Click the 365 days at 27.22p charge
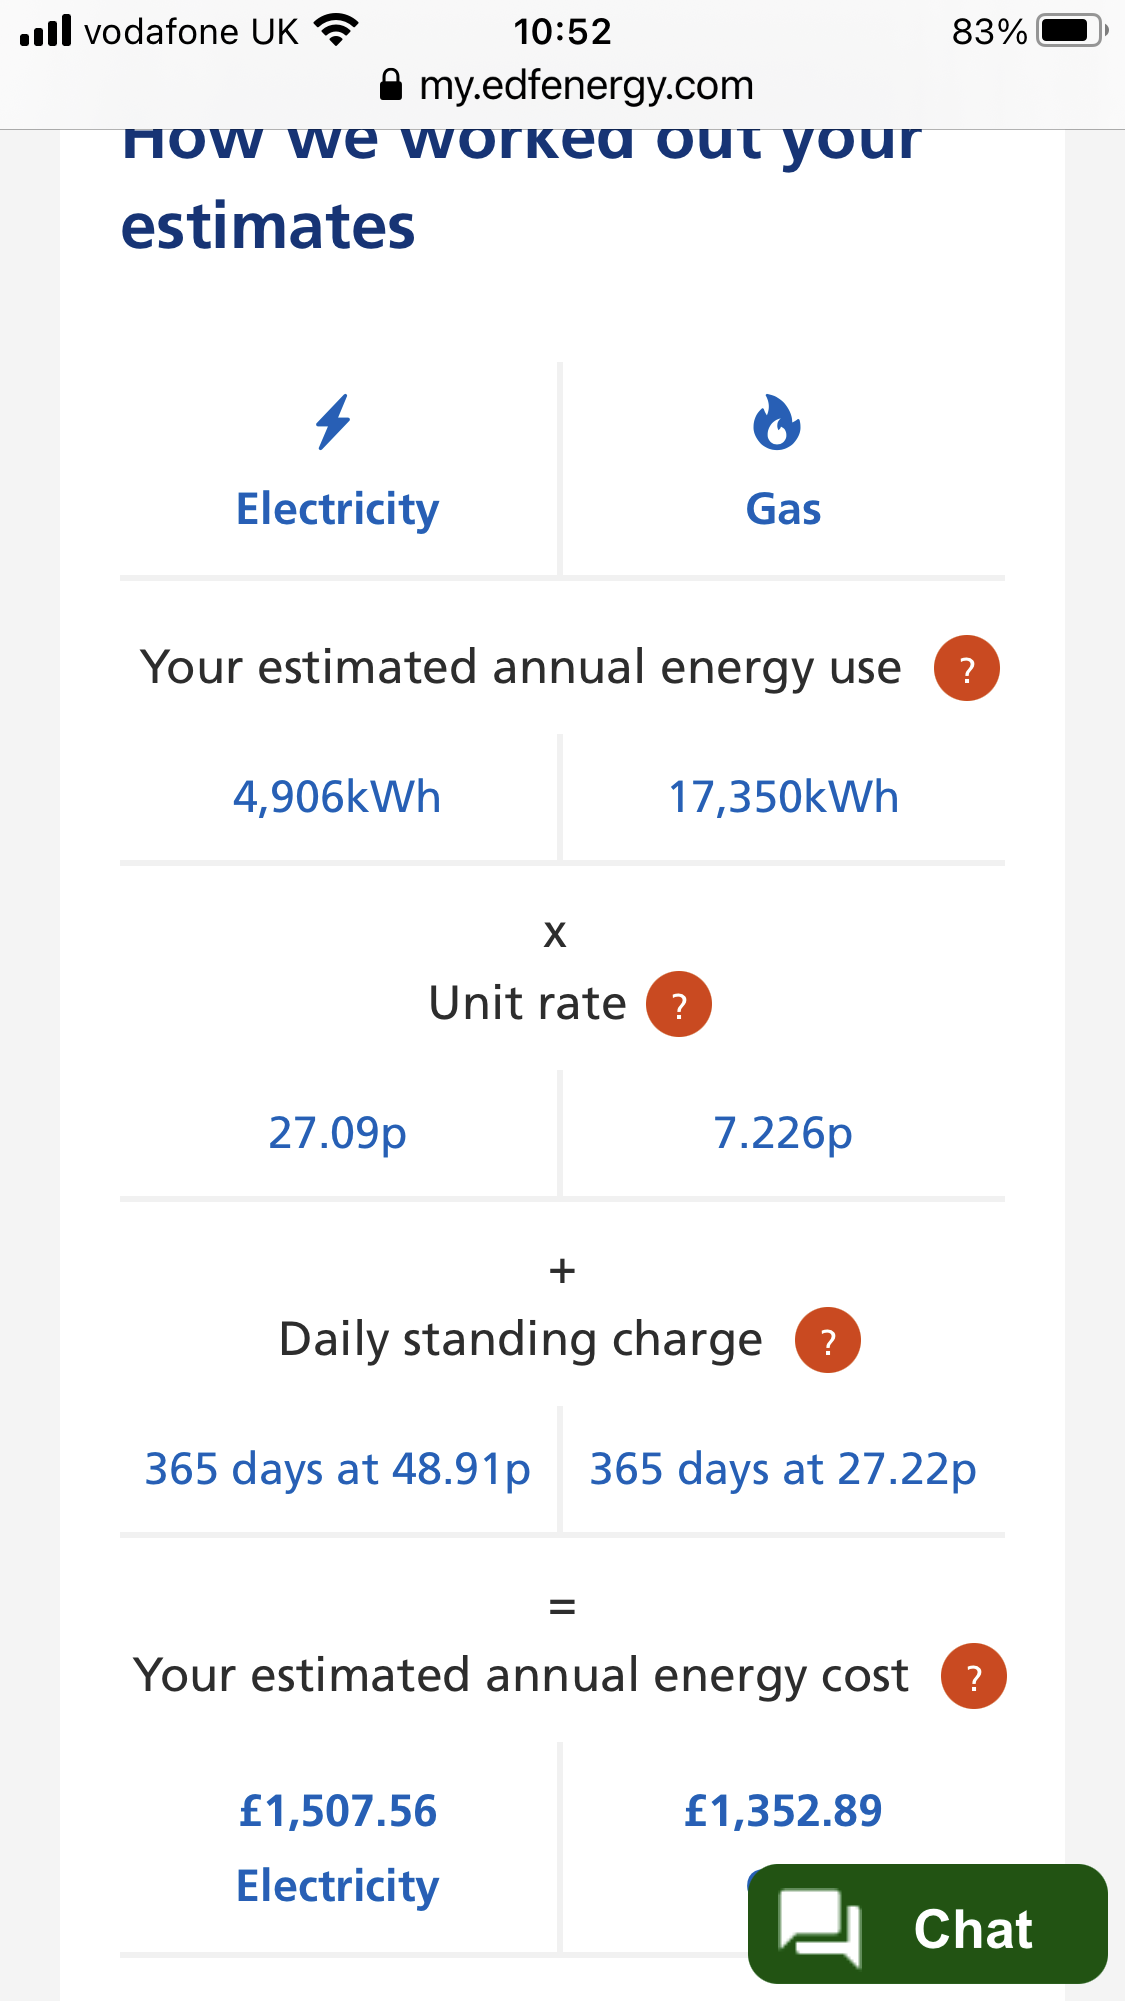The image size is (1125, 2001). pyautogui.click(x=783, y=1469)
